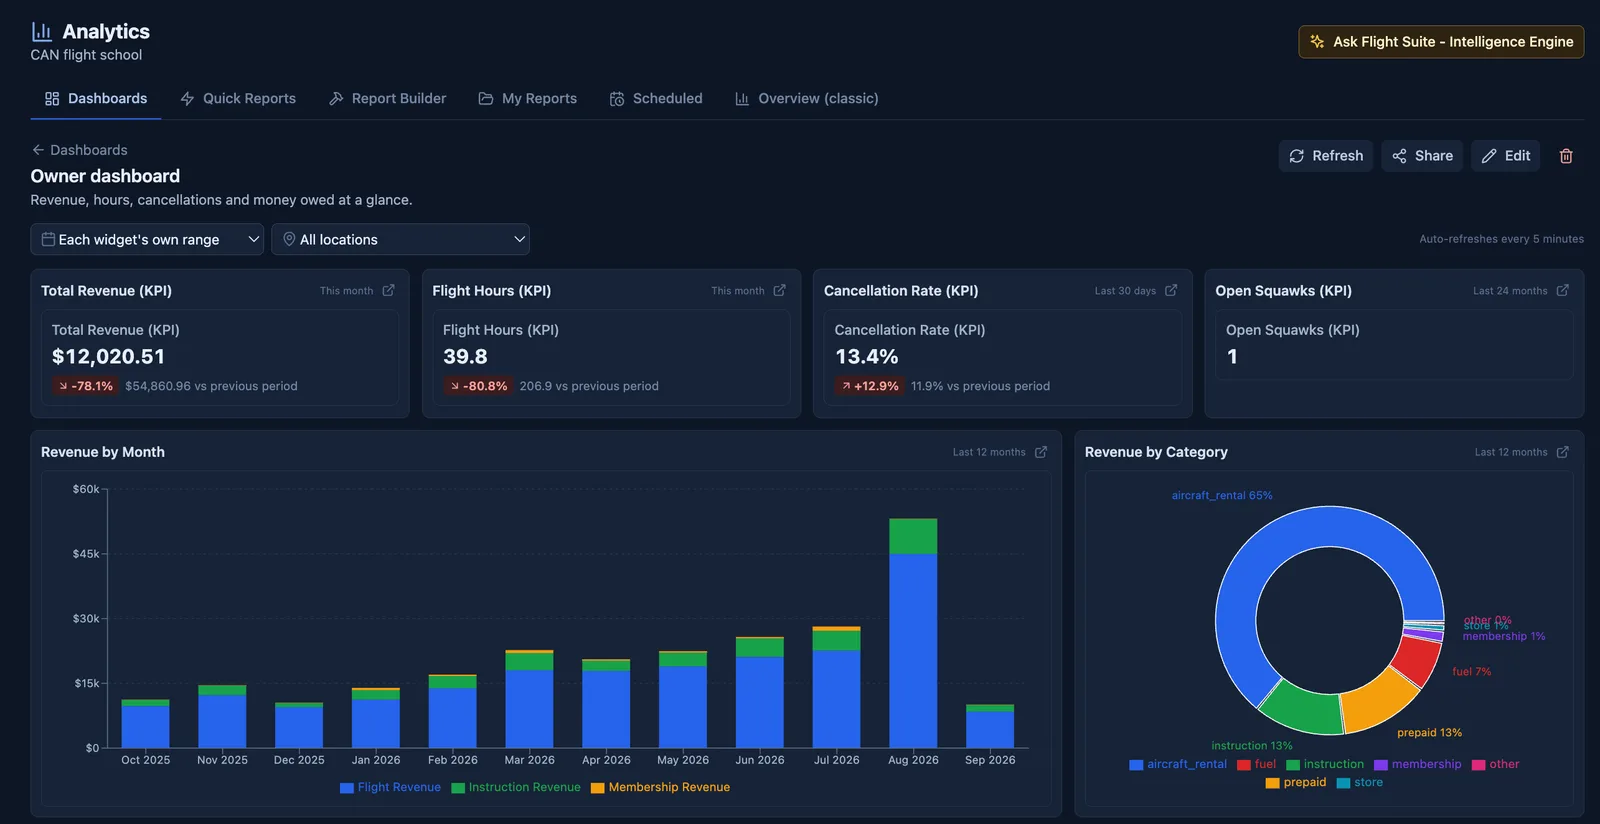The width and height of the screenshot is (1600, 824).
Task: Toggle prepaid legend item in category chart
Action: 1296,782
